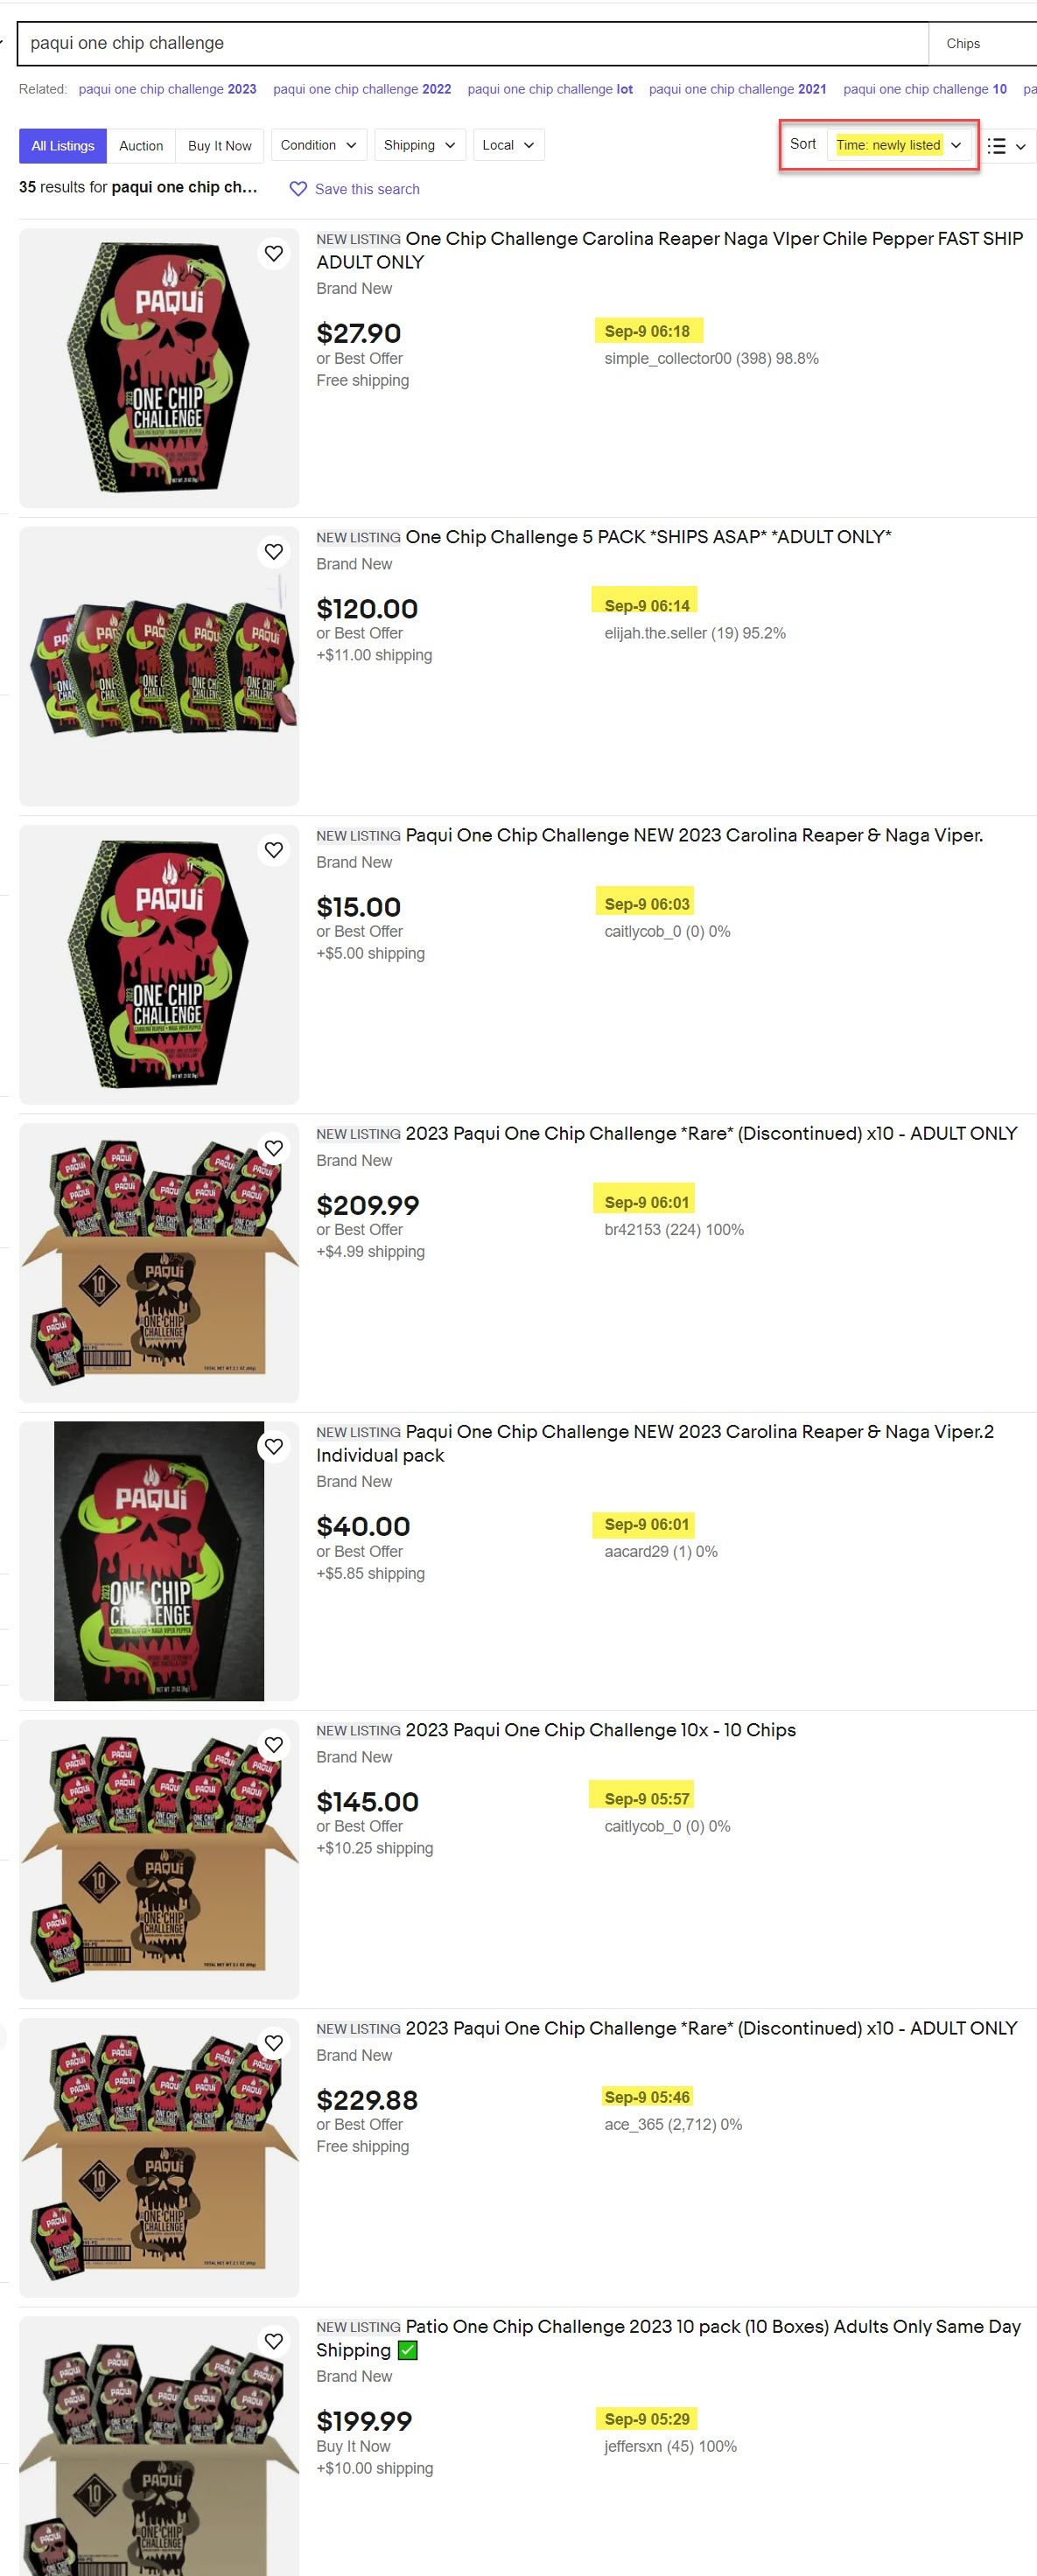Screen dimensions: 1037x2576
Task: Watchlist heart on $209.99 Rare x10 listing
Action: [274, 1148]
